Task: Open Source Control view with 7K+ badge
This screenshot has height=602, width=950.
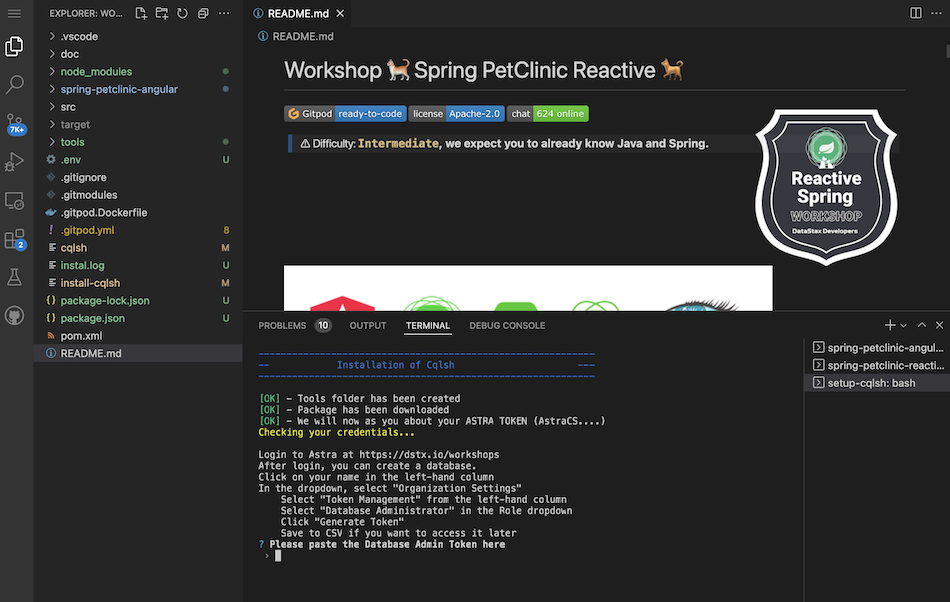Action: pyautogui.click(x=15, y=123)
